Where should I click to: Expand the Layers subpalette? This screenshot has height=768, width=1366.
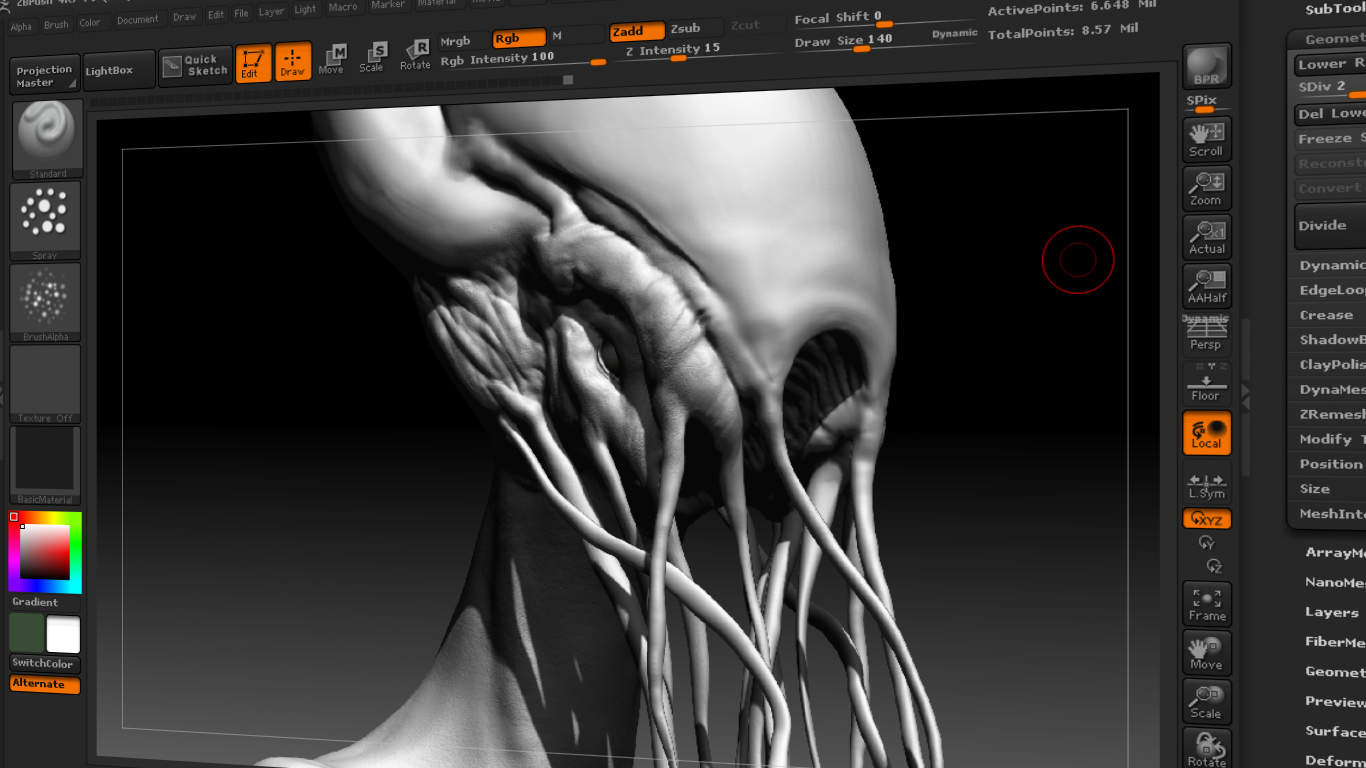tap(1334, 612)
